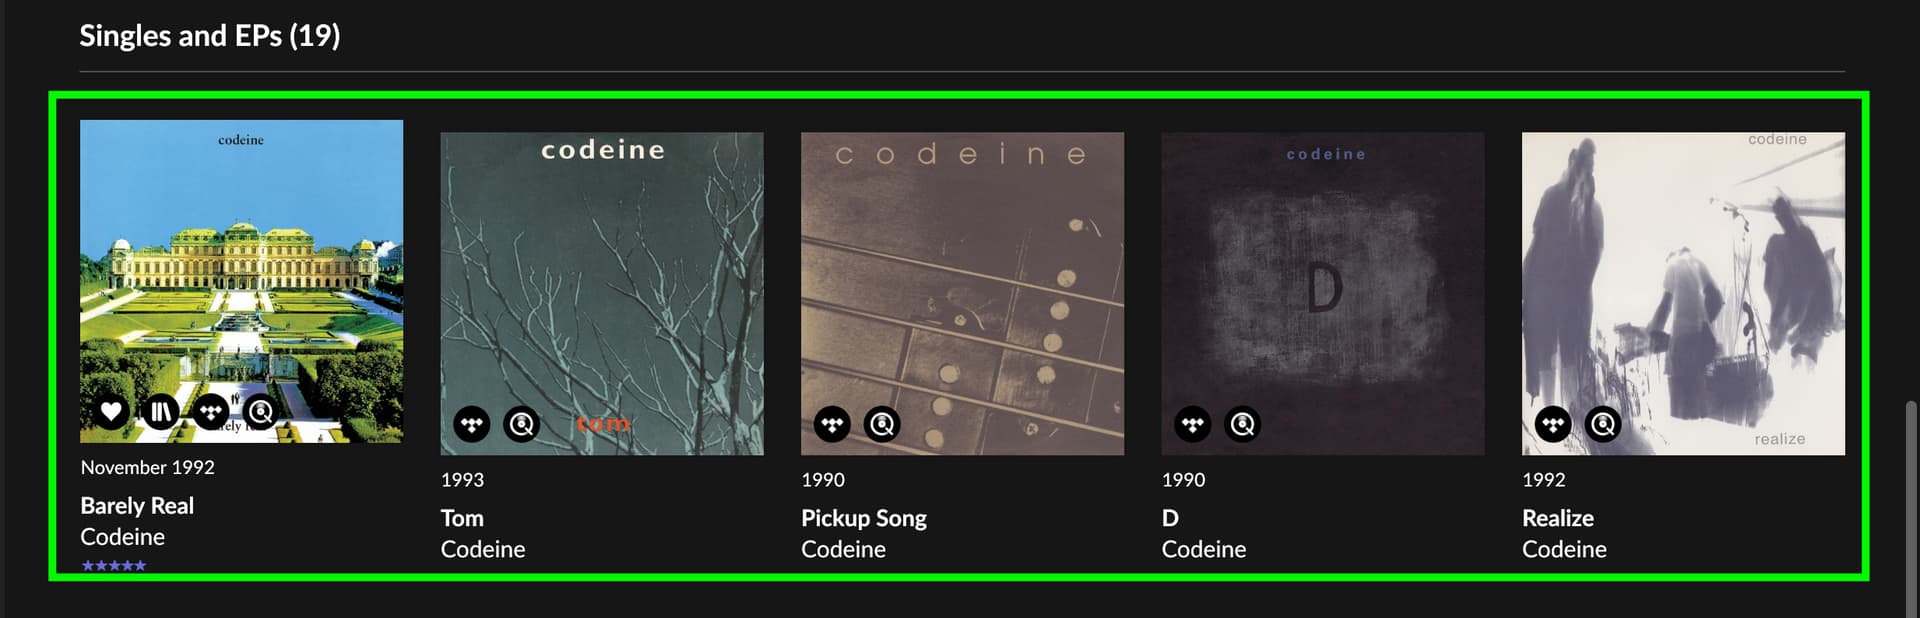This screenshot has height=618, width=1920.
Task: Click the Qobuz icon on Tom cover
Action: tap(521, 424)
